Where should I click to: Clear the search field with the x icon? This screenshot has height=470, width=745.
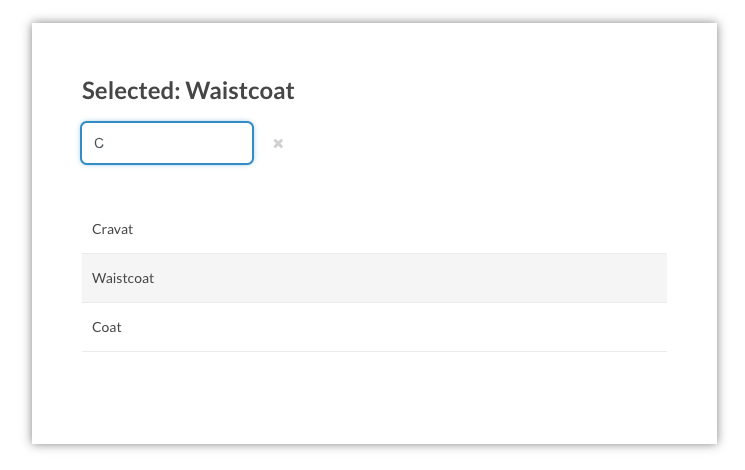(x=278, y=143)
